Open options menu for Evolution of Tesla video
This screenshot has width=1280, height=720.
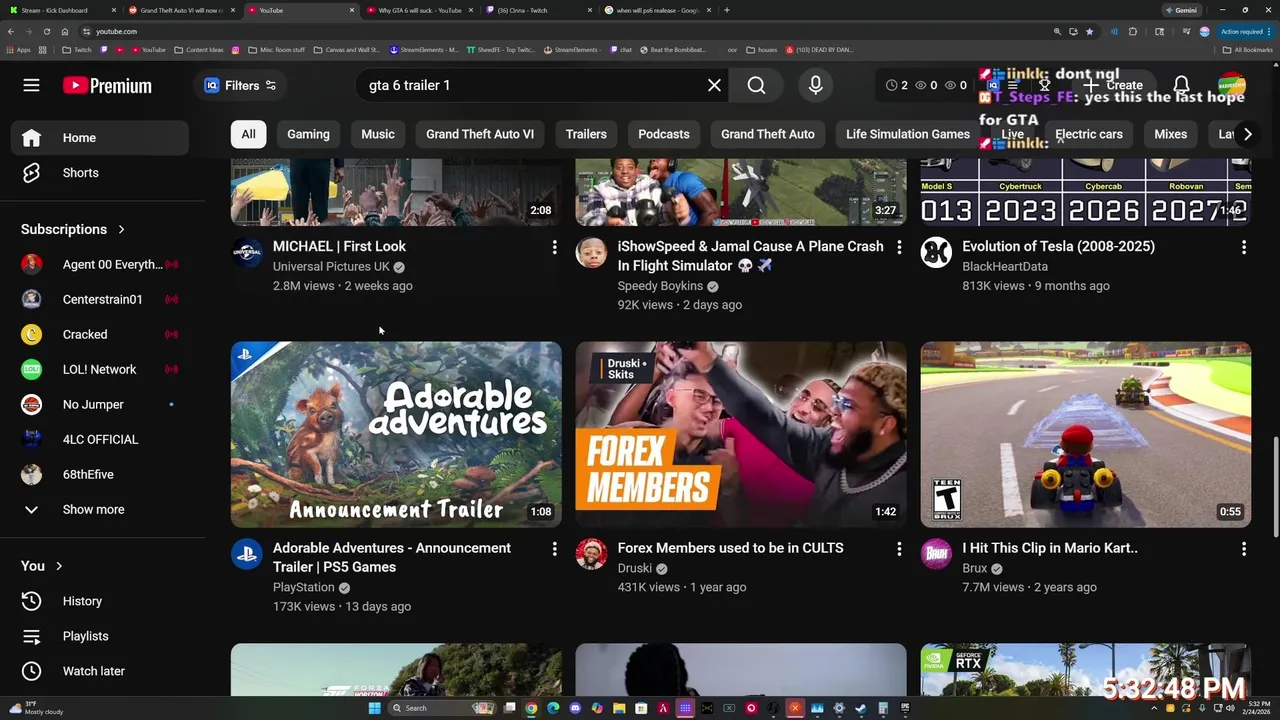1244,247
